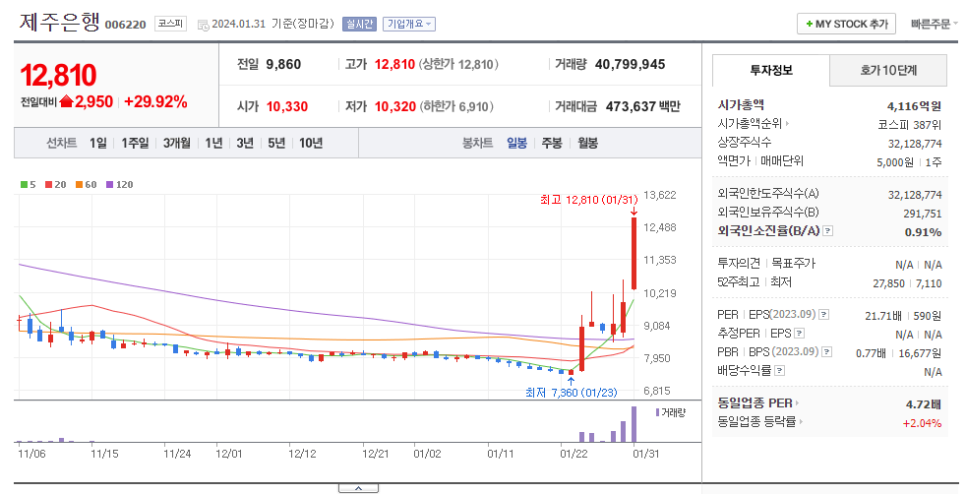Click the 실시간 badge
966x494 pixels.
[359, 24]
